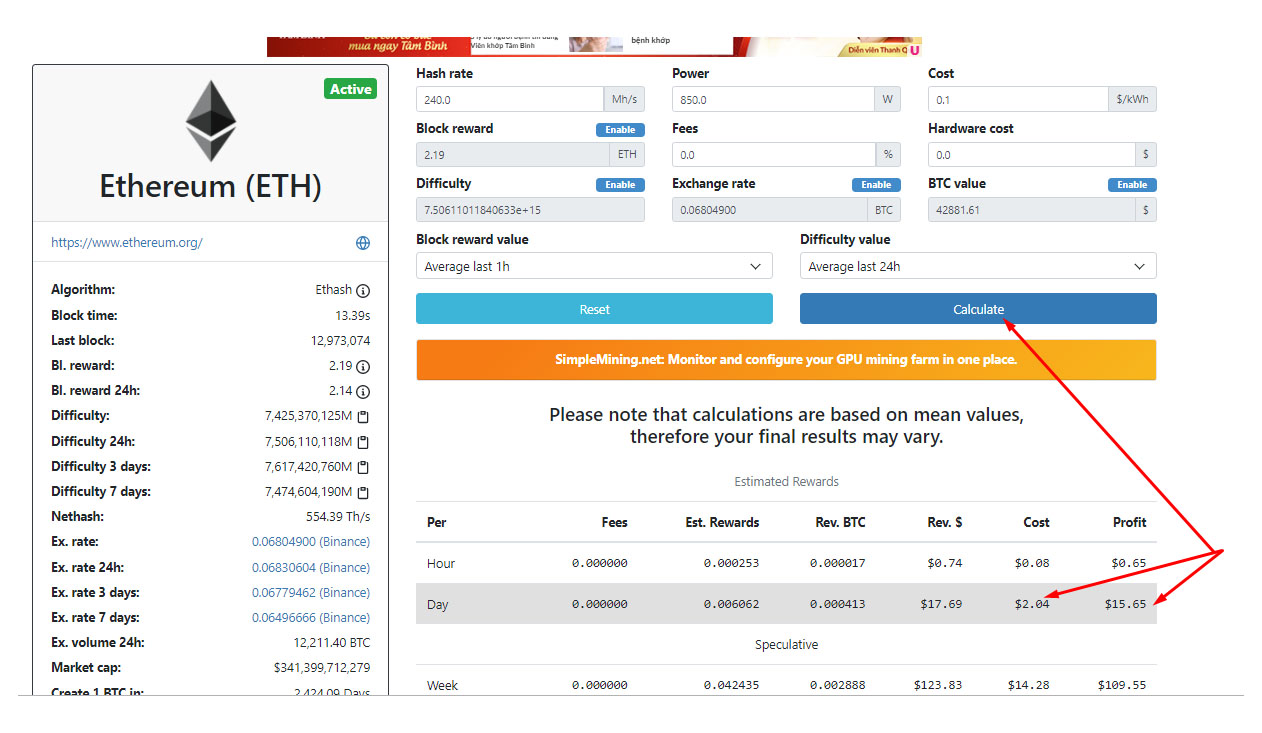The height and width of the screenshot is (733, 1262).
Task: Open the Bl. reward 24h info icon
Action: pyautogui.click(x=363, y=392)
